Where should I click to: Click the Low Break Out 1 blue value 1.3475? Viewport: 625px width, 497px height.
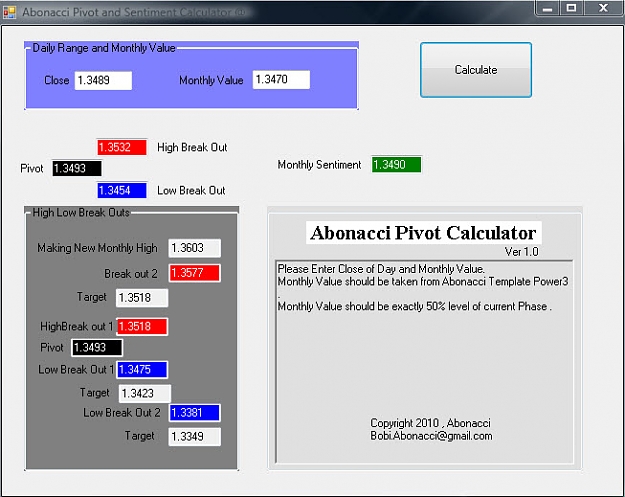142,369
